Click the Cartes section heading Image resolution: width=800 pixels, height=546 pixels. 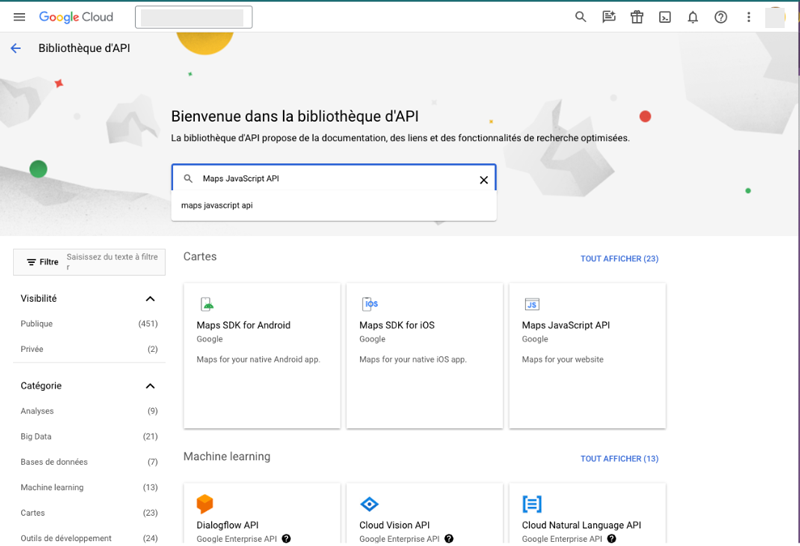[x=200, y=257]
